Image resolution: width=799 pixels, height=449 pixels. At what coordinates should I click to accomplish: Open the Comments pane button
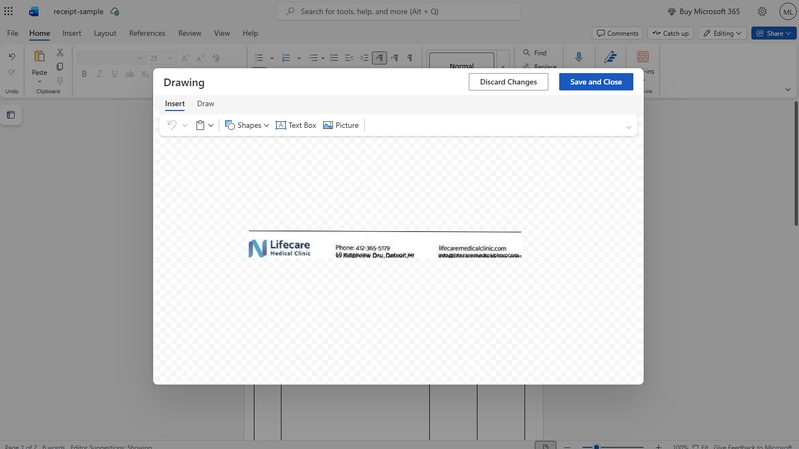[x=617, y=33]
